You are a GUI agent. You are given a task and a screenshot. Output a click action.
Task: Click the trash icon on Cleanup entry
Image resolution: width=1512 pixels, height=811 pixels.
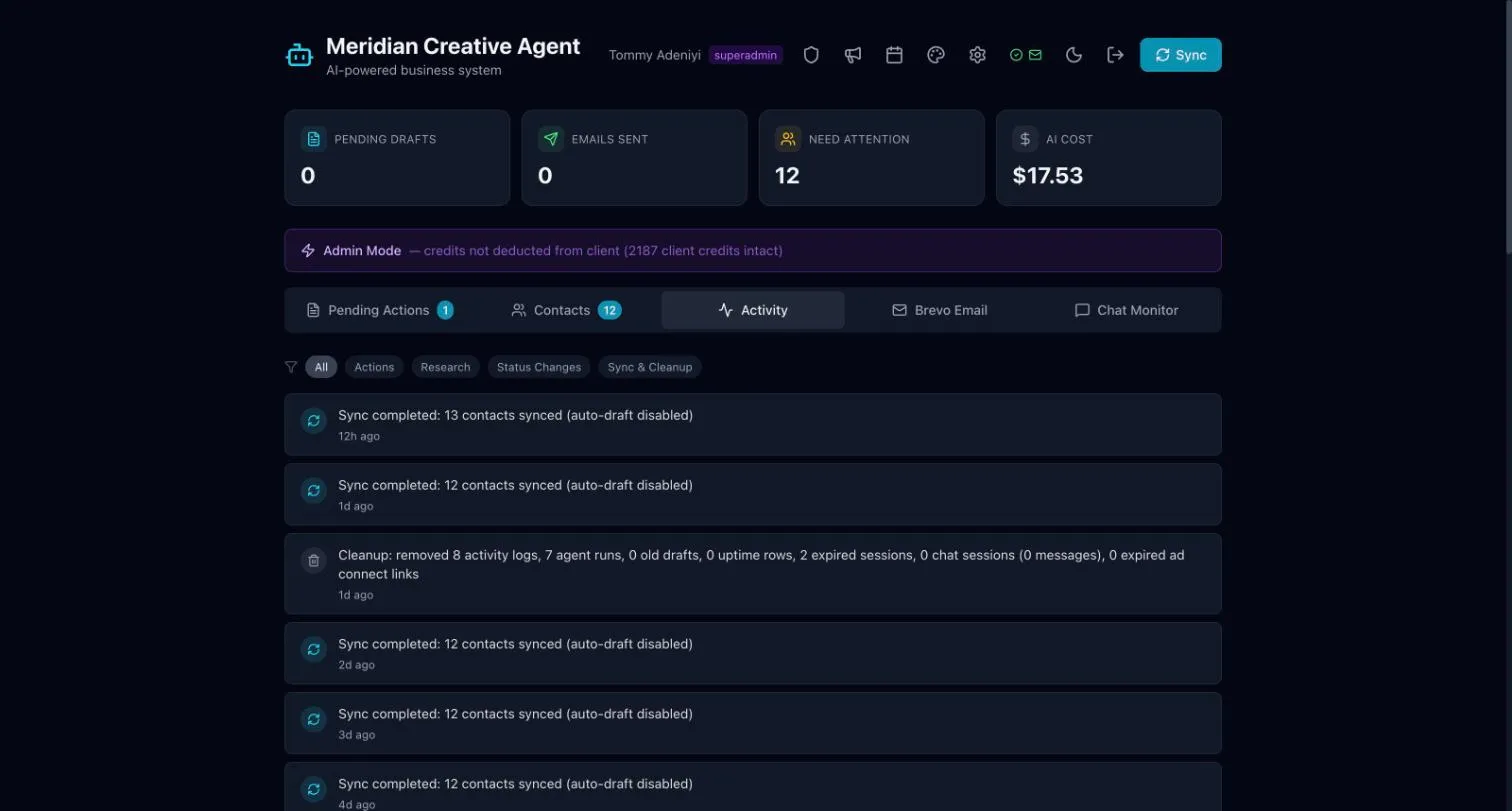point(314,560)
